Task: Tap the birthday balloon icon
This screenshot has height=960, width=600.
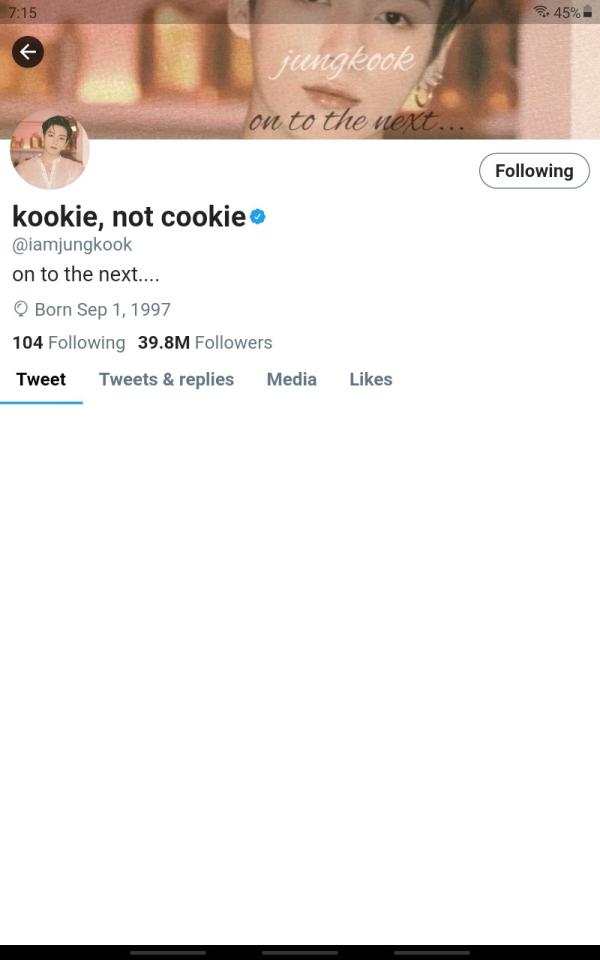Action: click(x=21, y=310)
